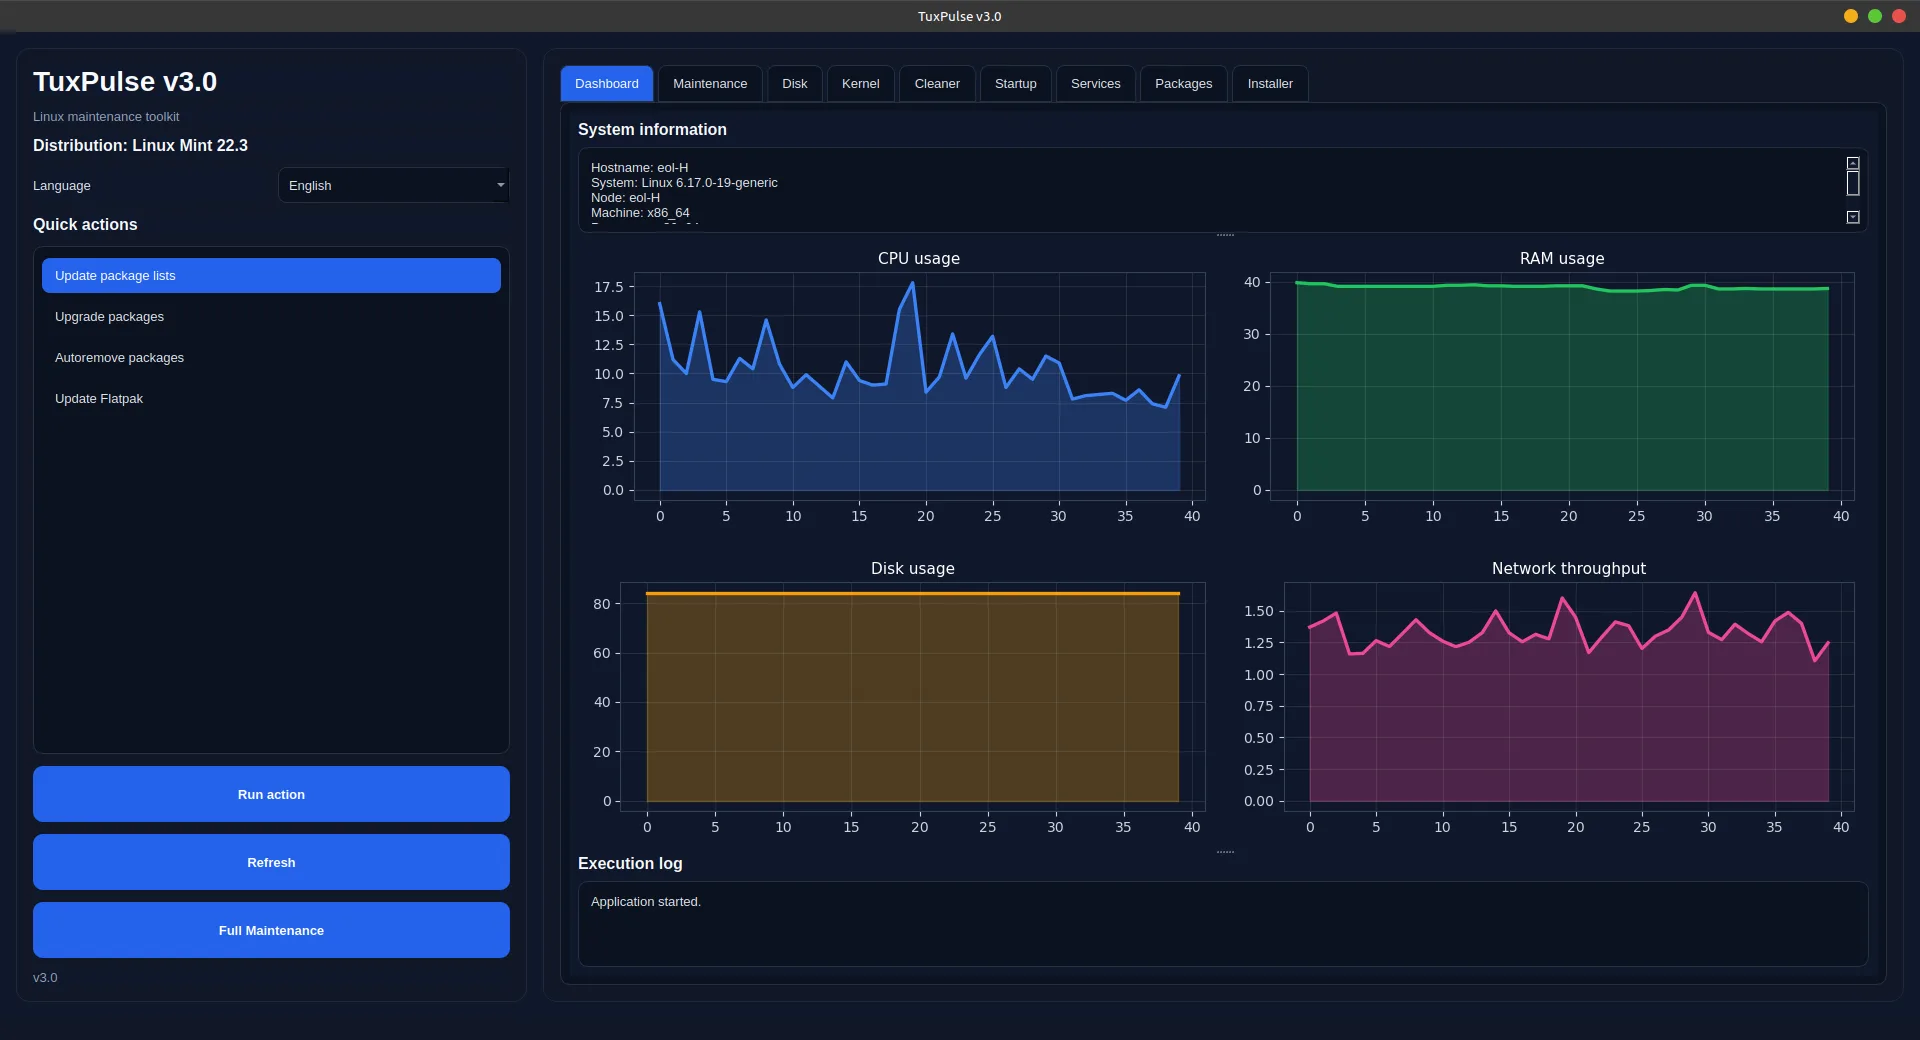This screenshot has height=1040, width=1920.
Task: Open the Startup tab
Action: [1015, 83]
